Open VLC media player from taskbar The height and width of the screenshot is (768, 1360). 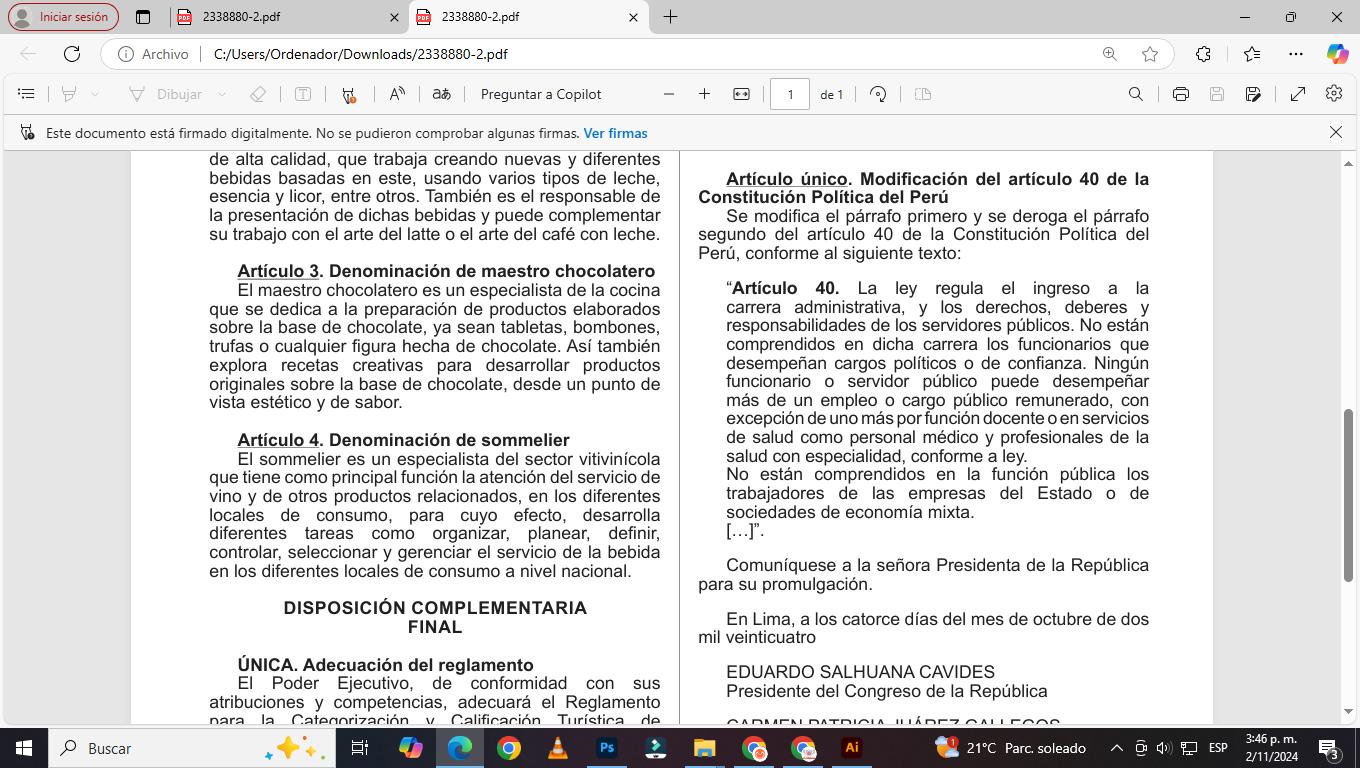click(x=557, y=748)
